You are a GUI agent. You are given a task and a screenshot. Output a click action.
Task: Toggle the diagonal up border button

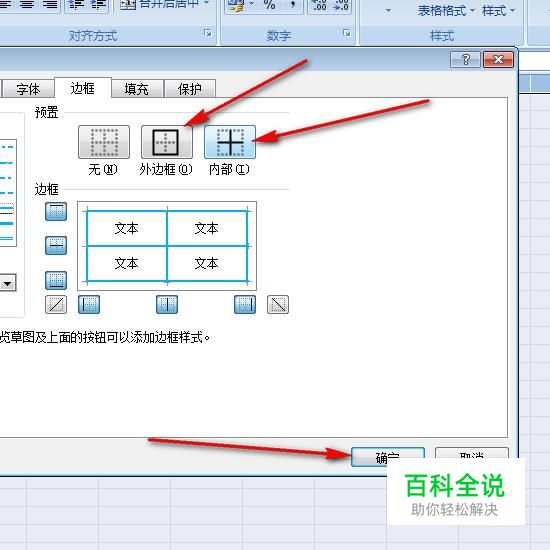point(56,304)
